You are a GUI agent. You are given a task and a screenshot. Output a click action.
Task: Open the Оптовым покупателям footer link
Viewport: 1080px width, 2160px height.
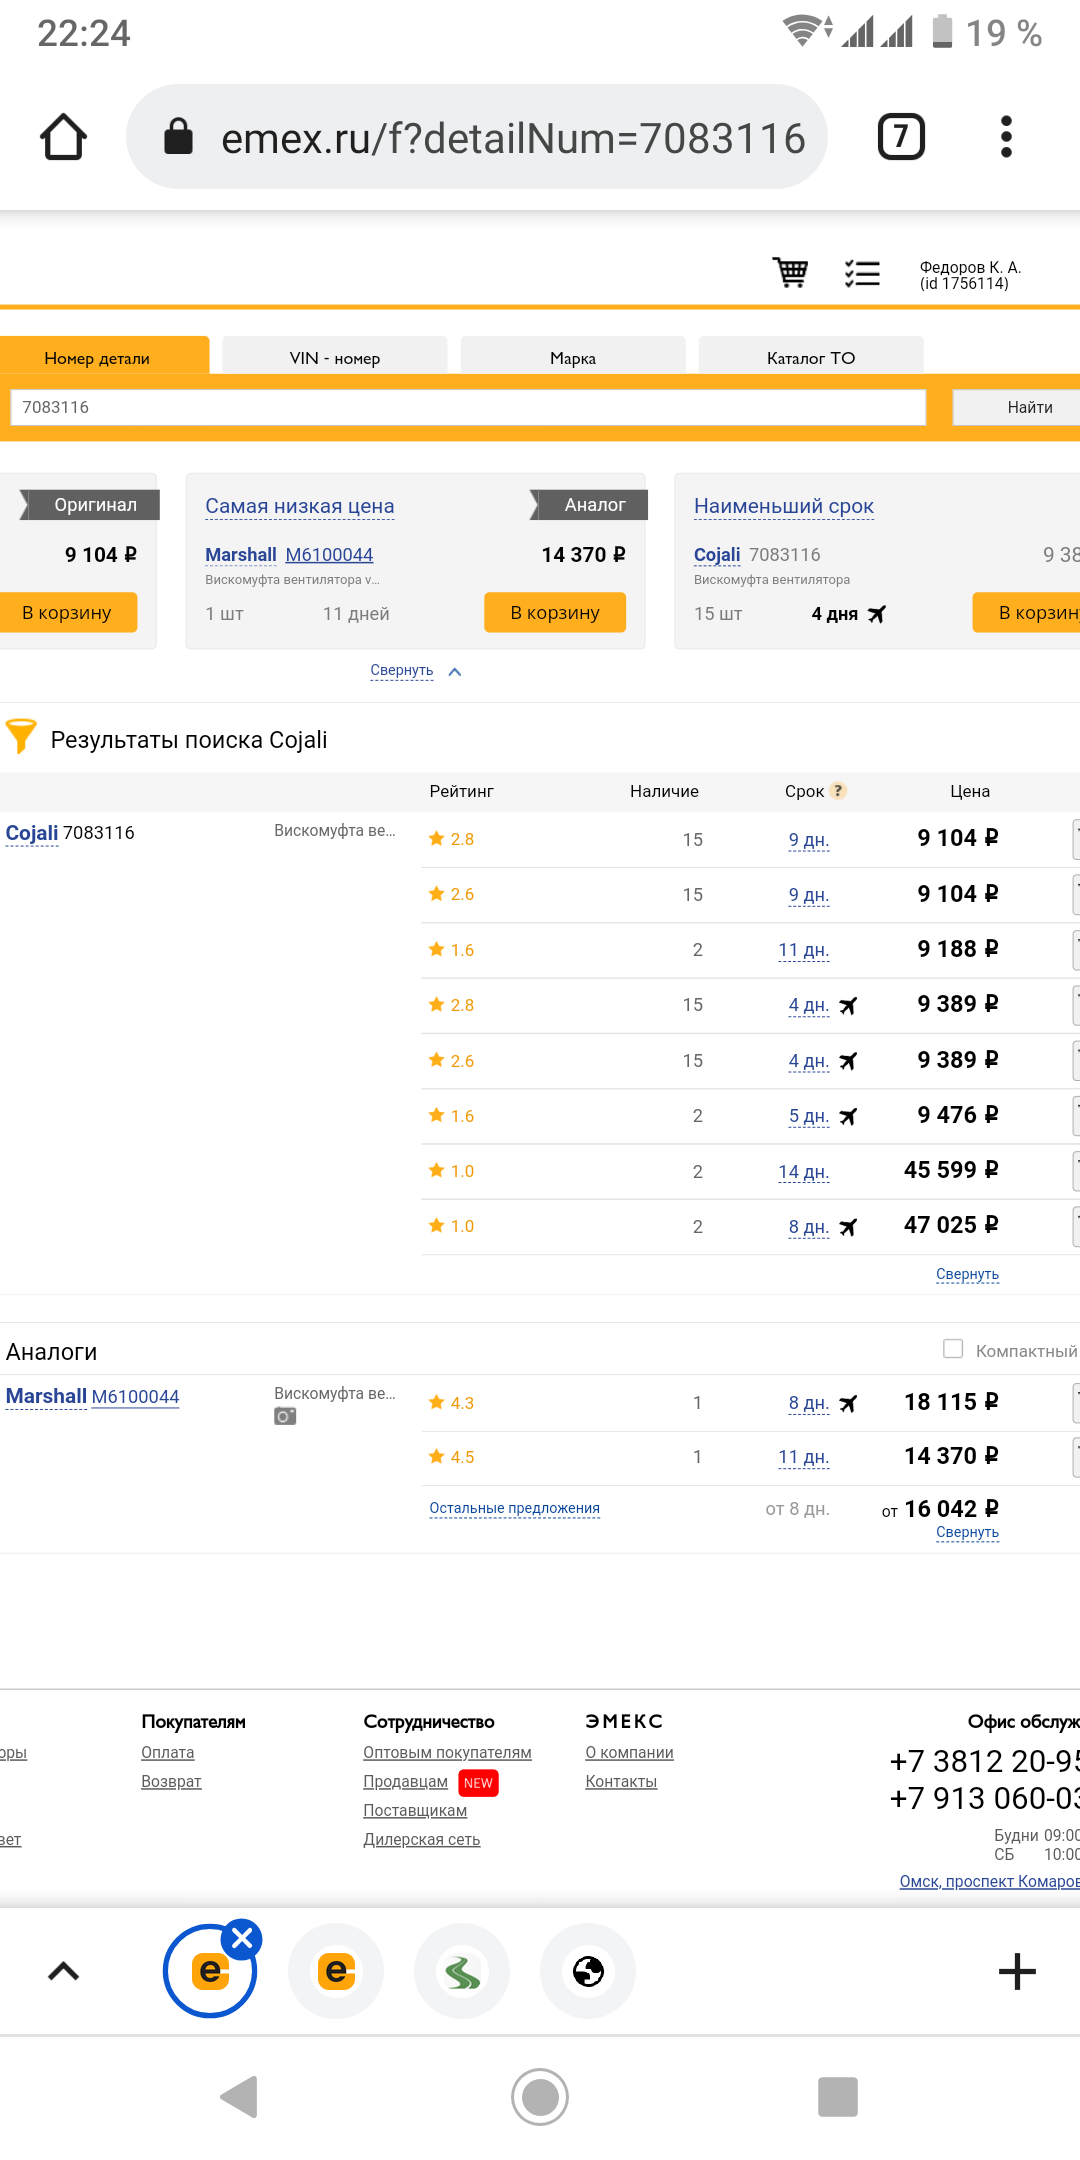pyautogui.click(x=447, y=1753)
